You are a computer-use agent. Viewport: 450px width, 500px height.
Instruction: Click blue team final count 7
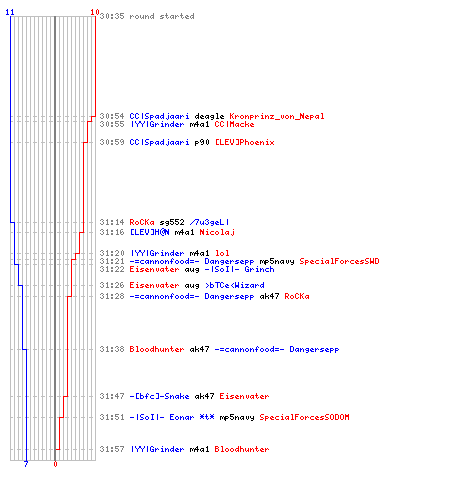[26, 464]
